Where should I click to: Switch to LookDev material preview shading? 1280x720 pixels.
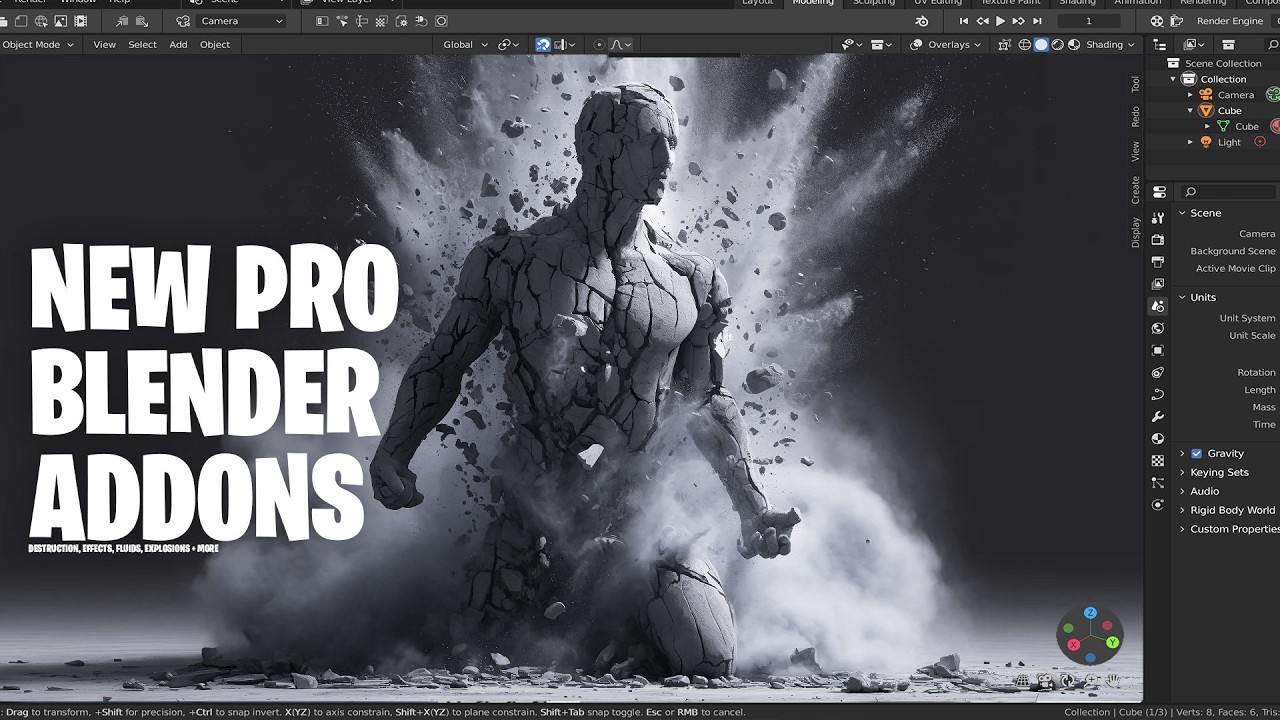pos(1057,44)
